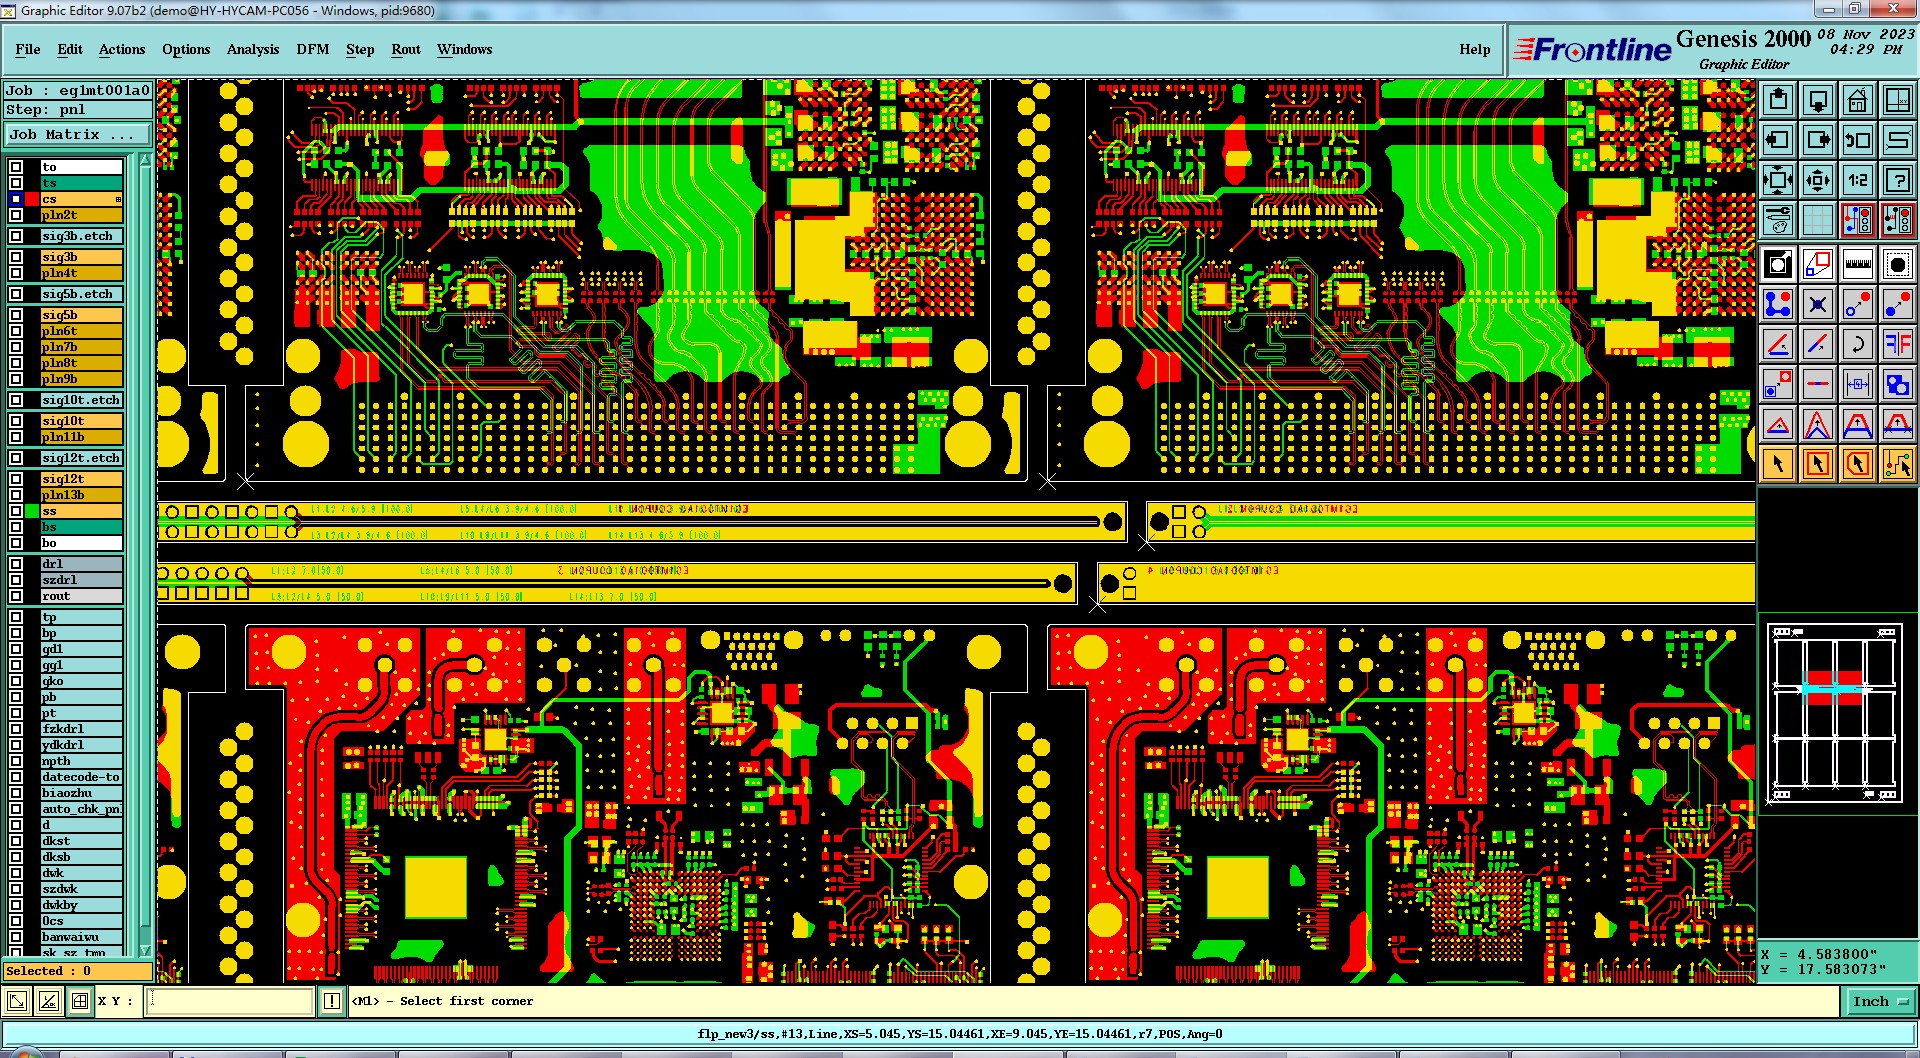Image resolution: width=1920 pixels, height=1058 pixels.
Task: Click the Help button
Action: pyautogui.click(x=1474, y=49)
